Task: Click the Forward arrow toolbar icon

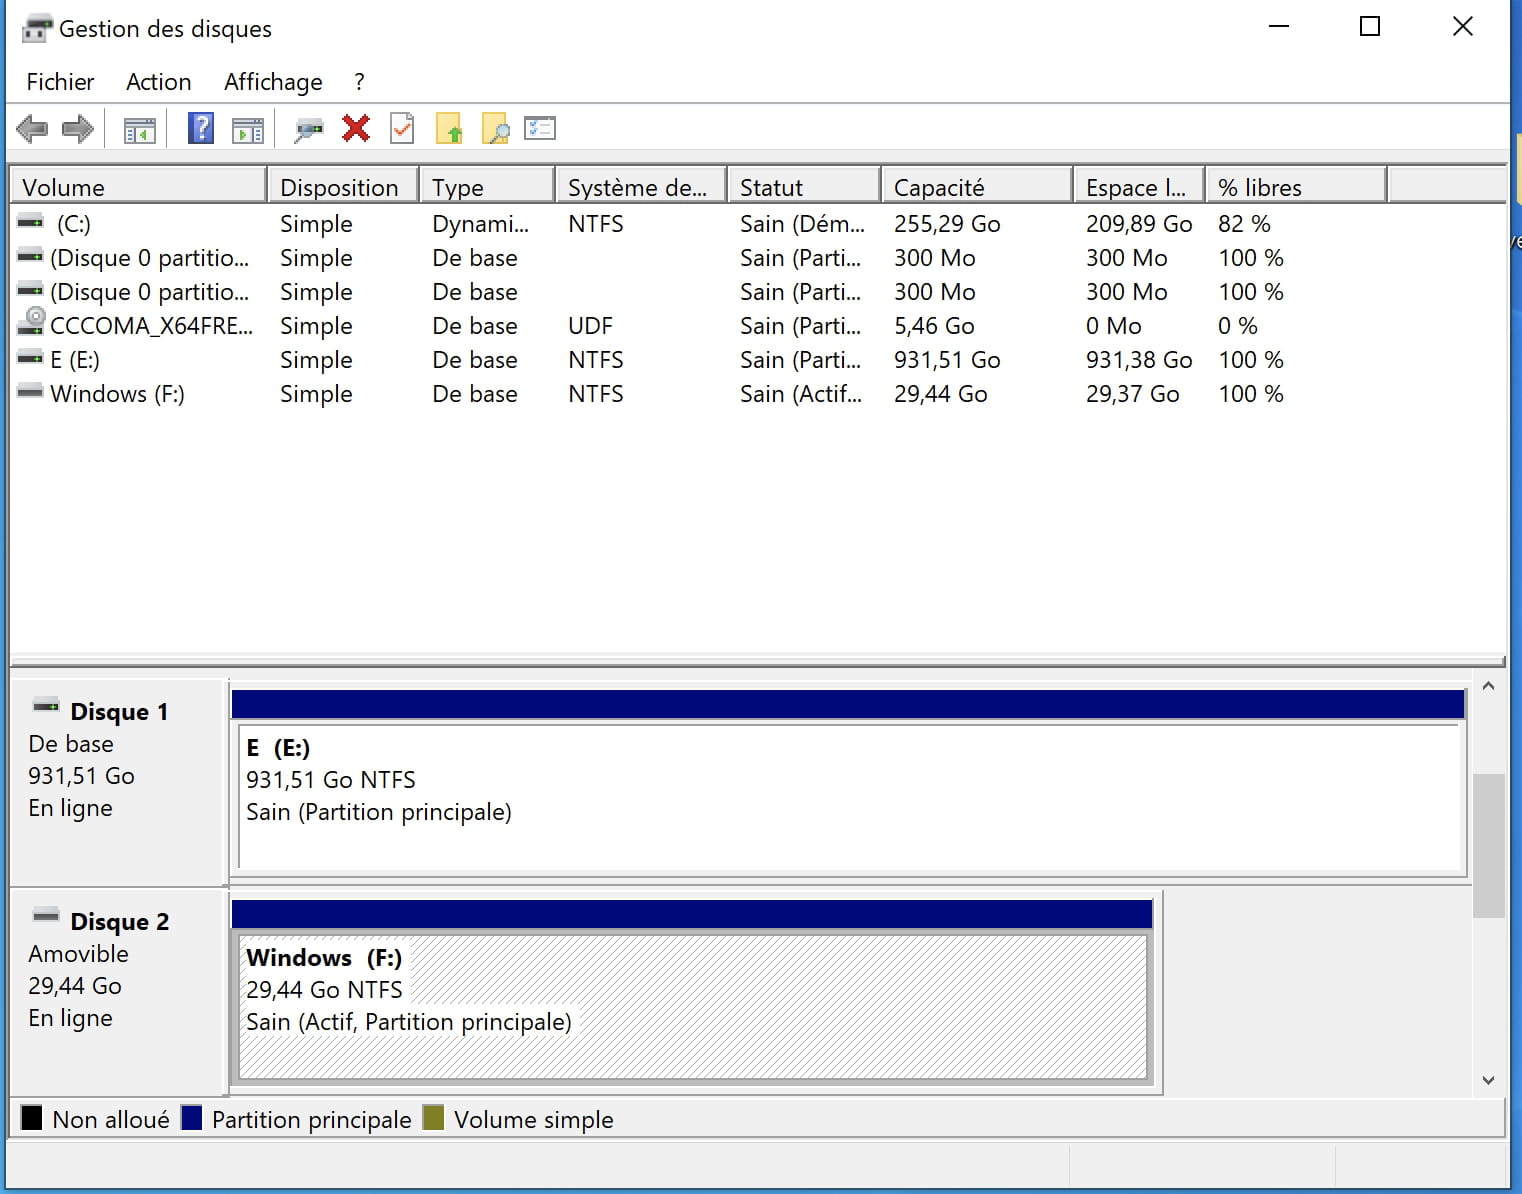Action: tap(78, 129)
